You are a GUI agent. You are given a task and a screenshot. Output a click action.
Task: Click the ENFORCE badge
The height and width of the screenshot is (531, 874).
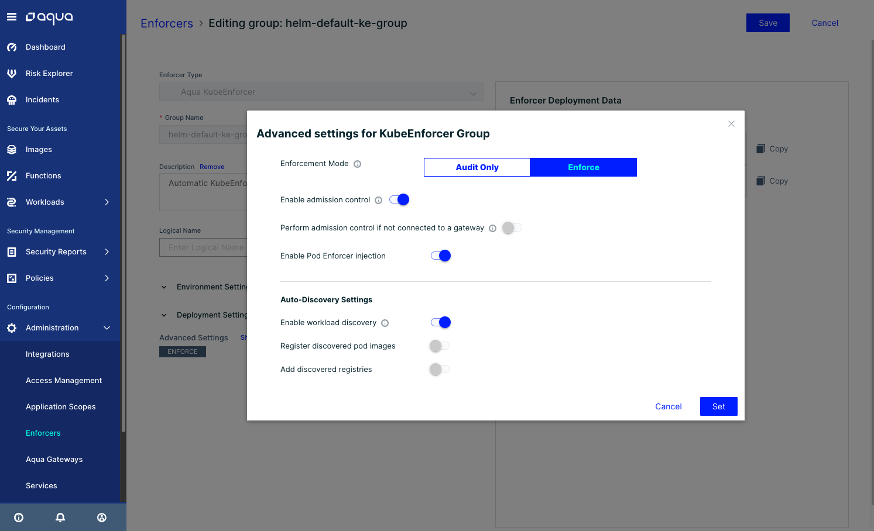tap(182, 352)
